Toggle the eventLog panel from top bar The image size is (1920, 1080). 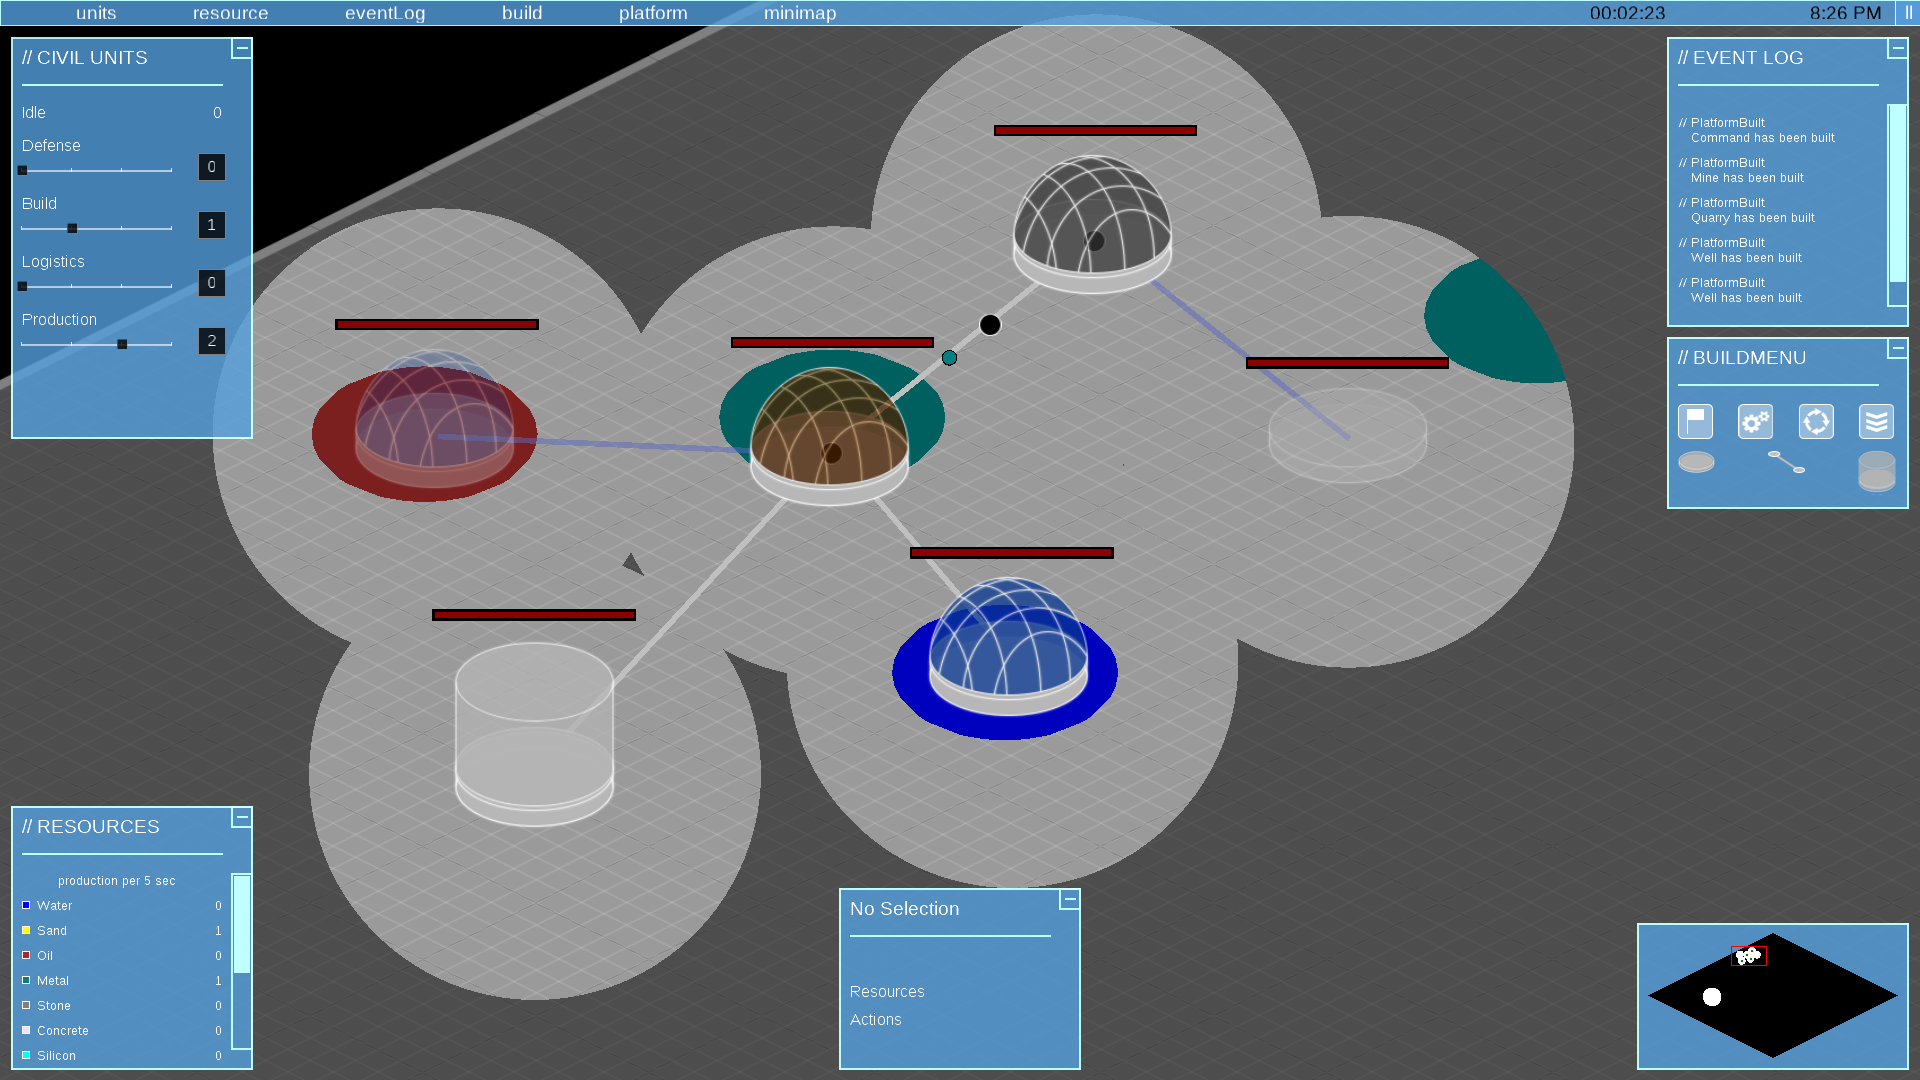385,13
